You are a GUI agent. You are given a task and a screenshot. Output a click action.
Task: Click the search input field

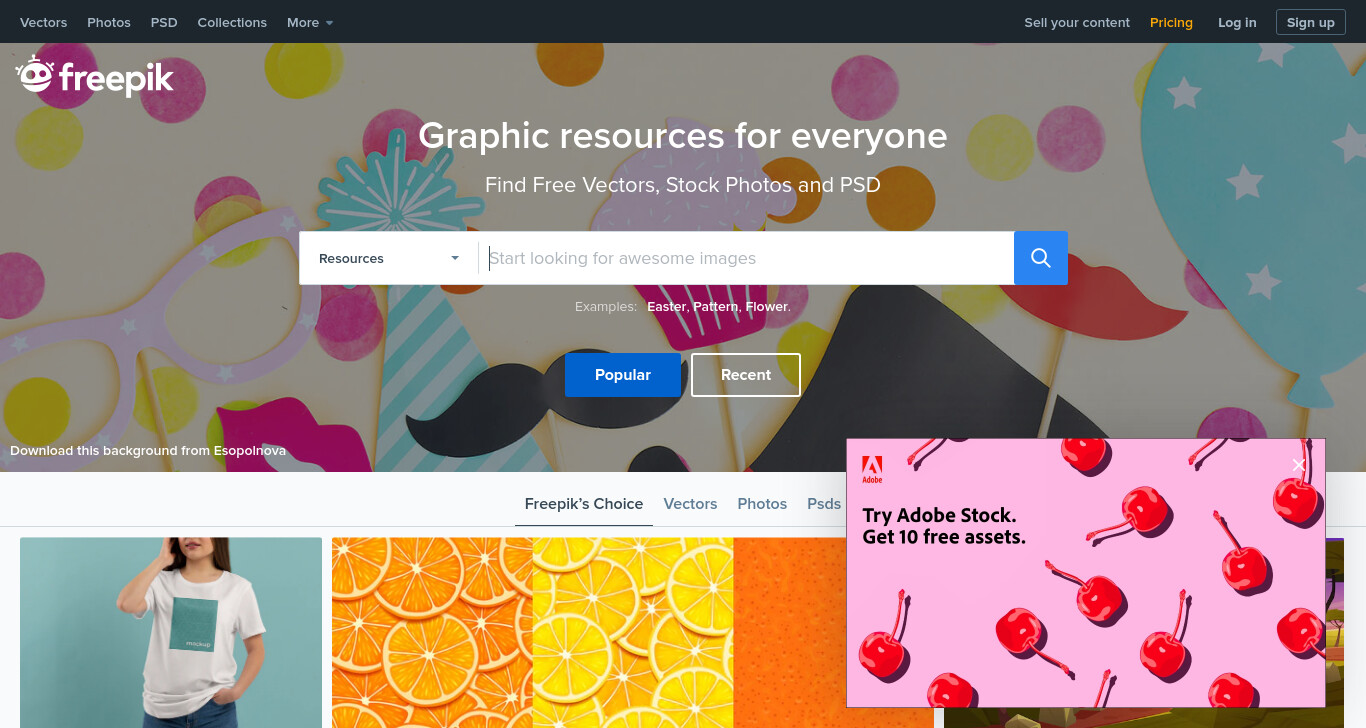pos(746,258)
